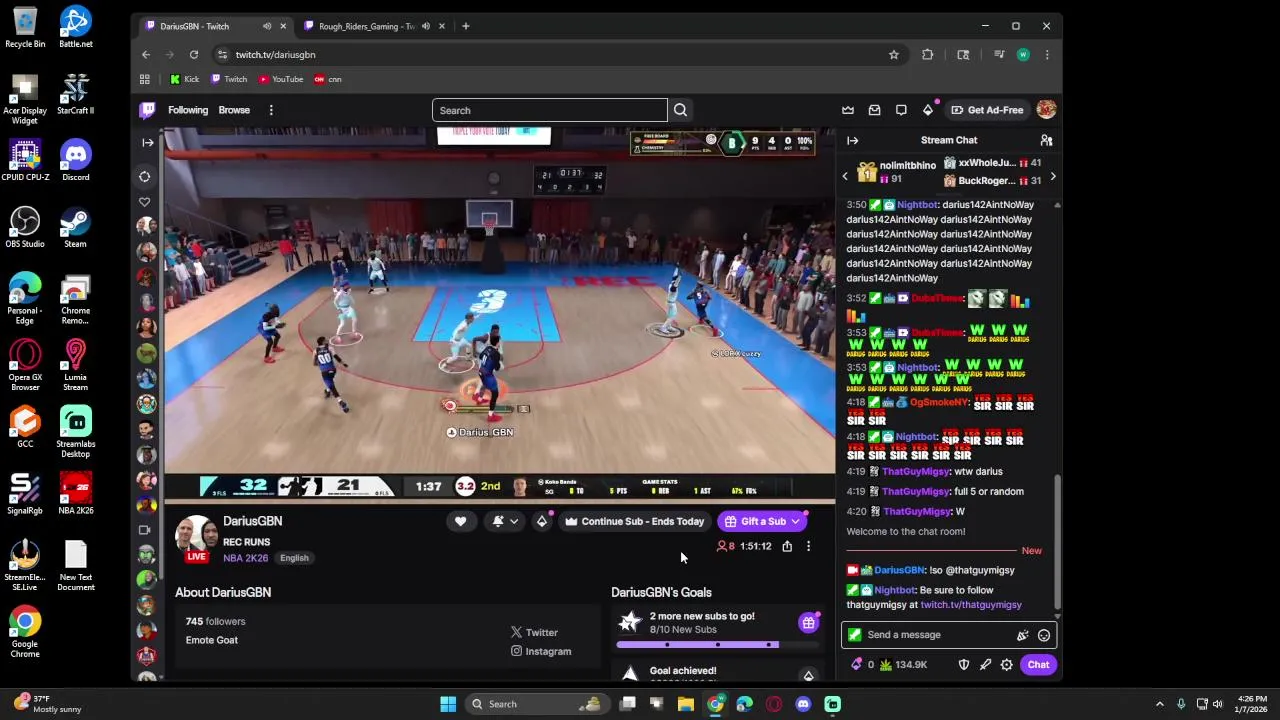Open Chrome's three-dot menu
Viewport: 1280px width, 720px height.
click(x=1047, y=55)
